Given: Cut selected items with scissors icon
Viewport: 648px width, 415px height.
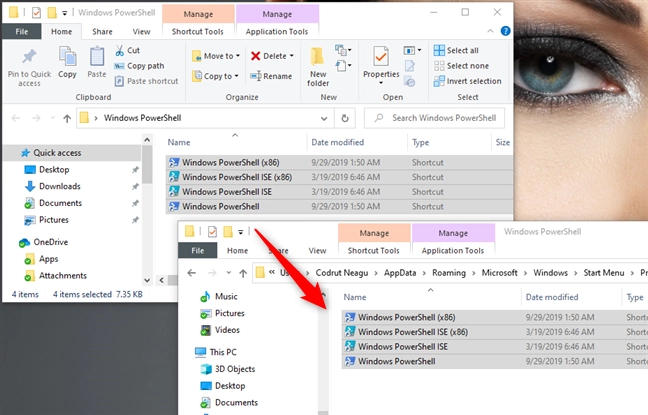Looking at the screenshot, I should (119, 50).
